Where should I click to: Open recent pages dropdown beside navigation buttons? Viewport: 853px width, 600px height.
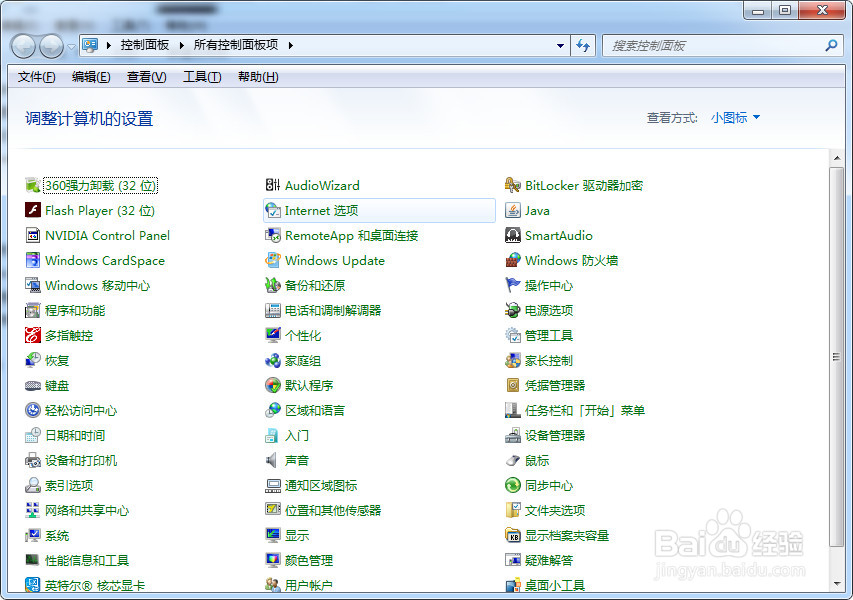(x=71, y=47)
